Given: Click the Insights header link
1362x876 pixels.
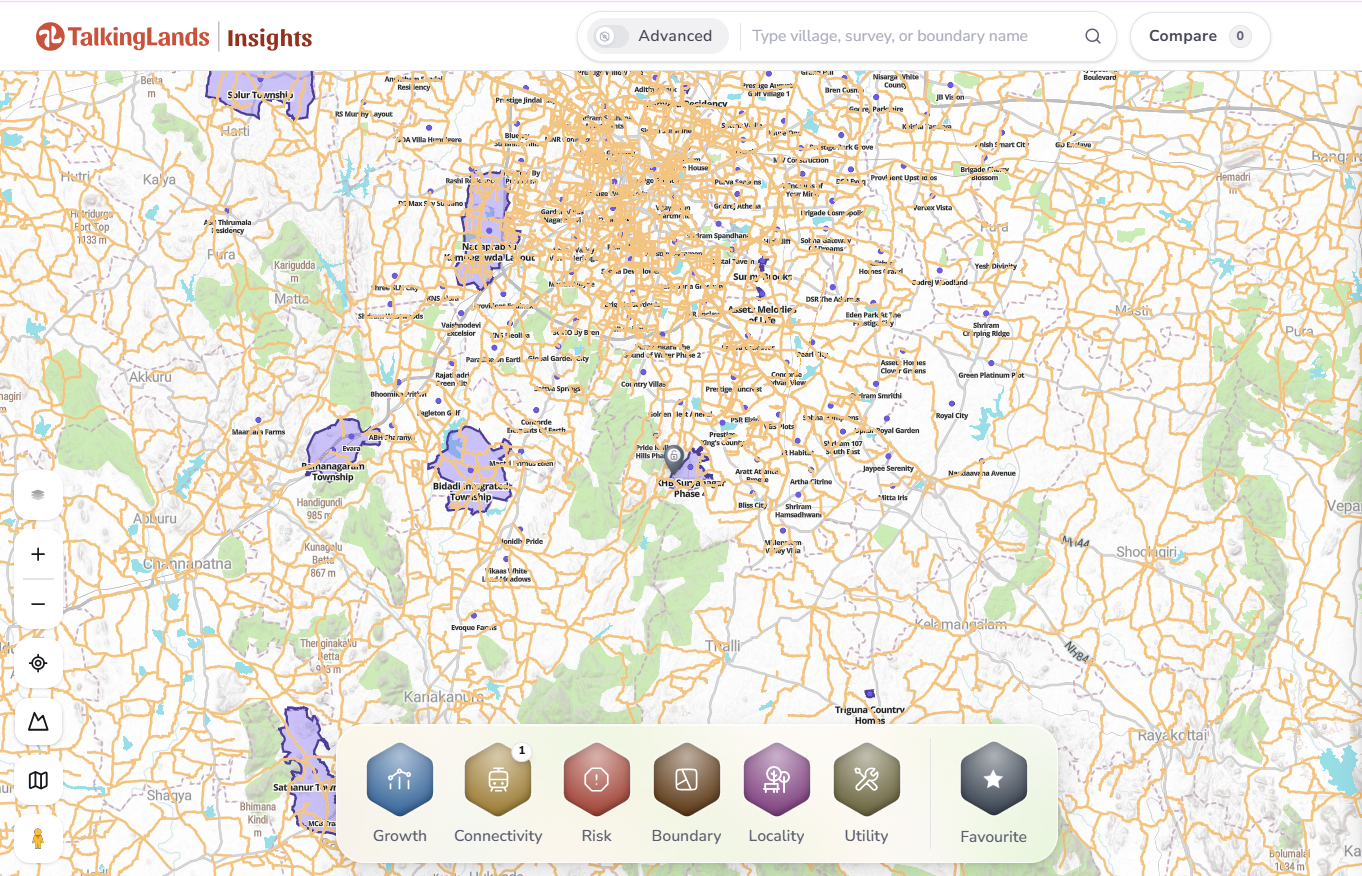Looking at the screenshot, I should click(269, 38).
